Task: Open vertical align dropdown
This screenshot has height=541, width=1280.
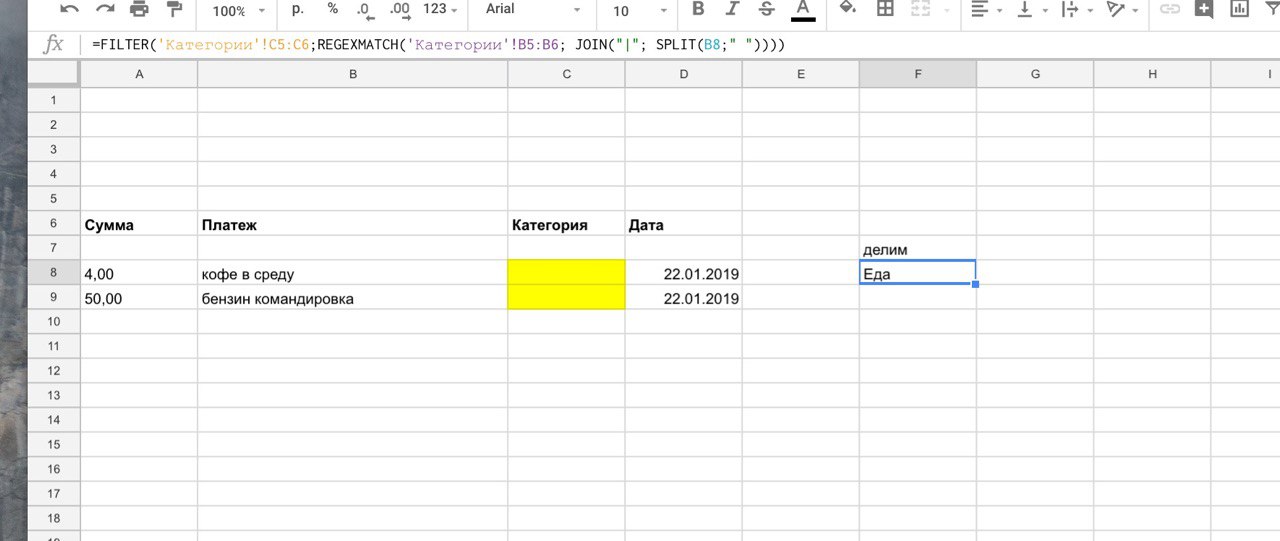Action: coord(1031,10)
